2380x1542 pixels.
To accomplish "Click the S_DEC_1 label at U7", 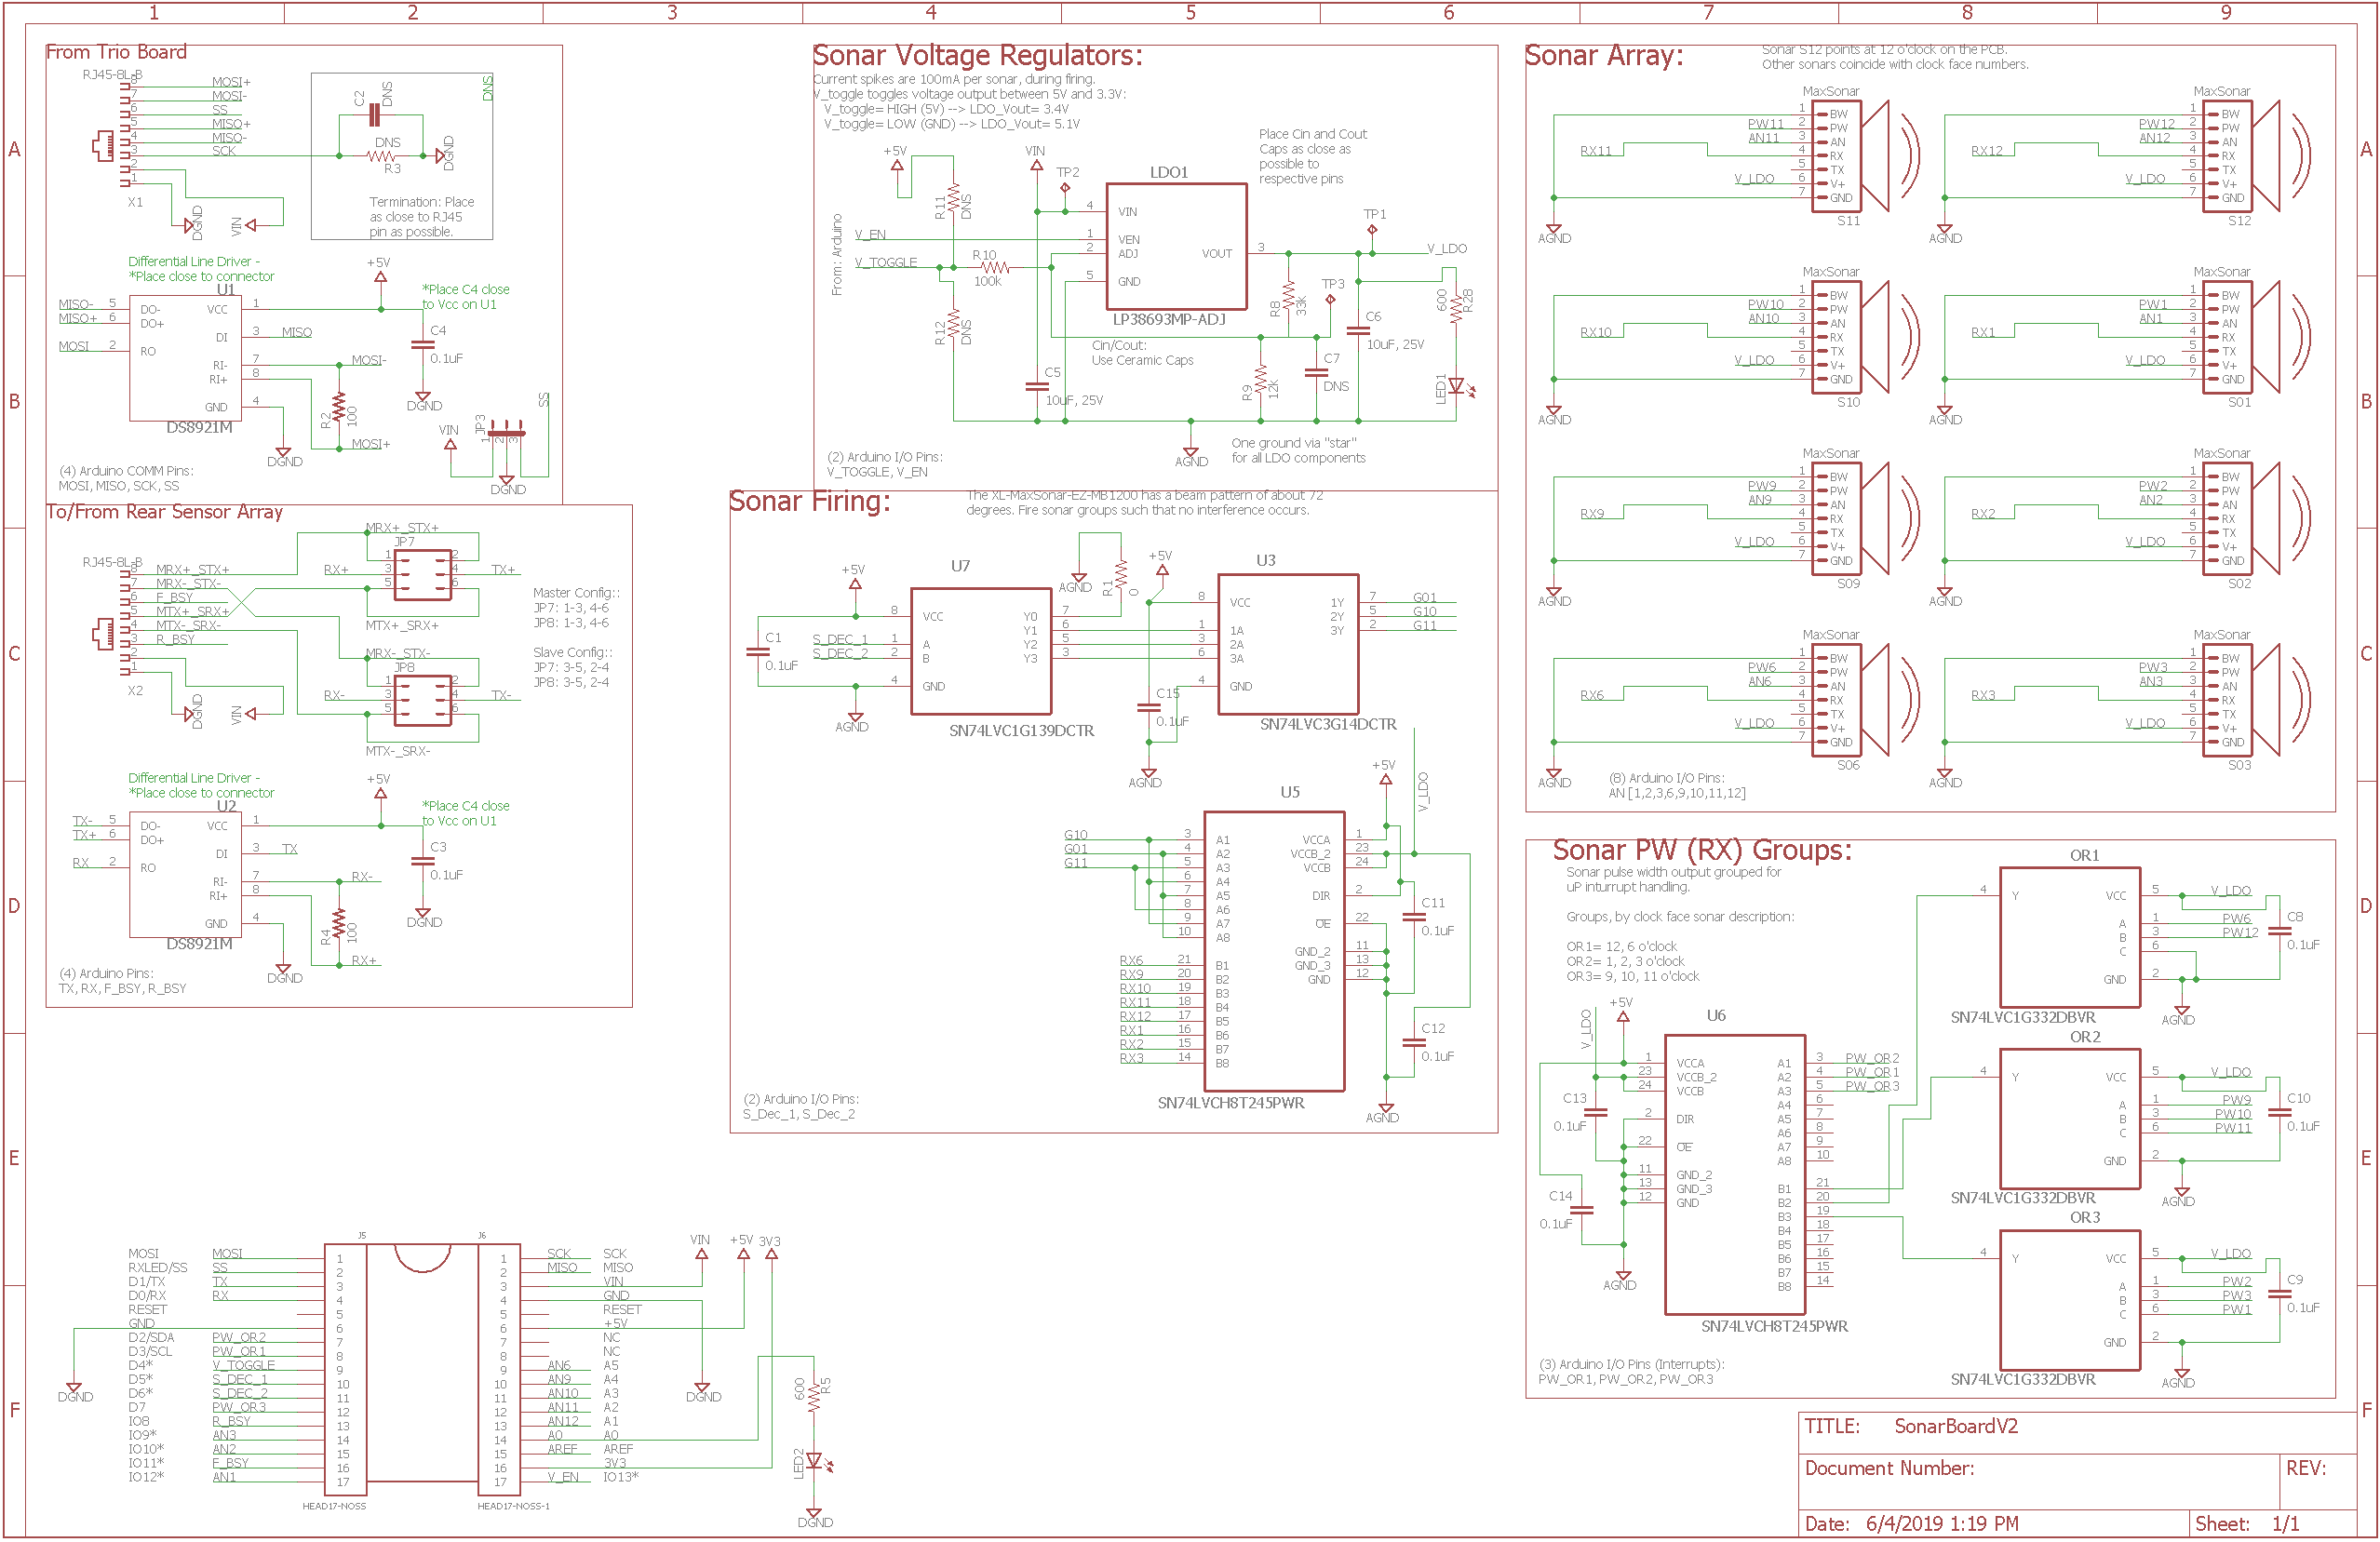I will coord(840,638).
